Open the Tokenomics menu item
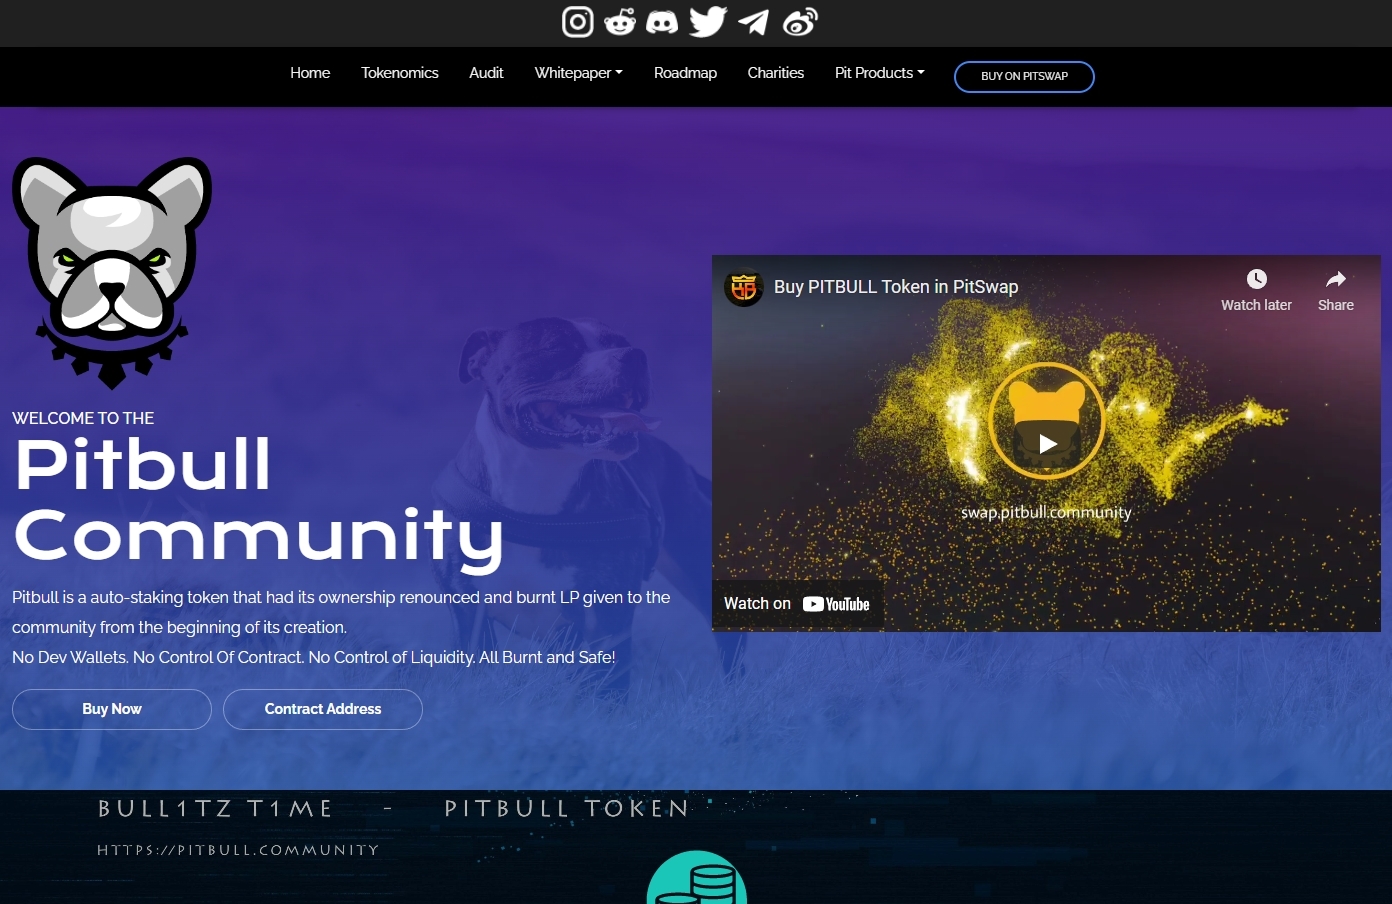This screenshot has width=1392, height=904. point(400,73)
